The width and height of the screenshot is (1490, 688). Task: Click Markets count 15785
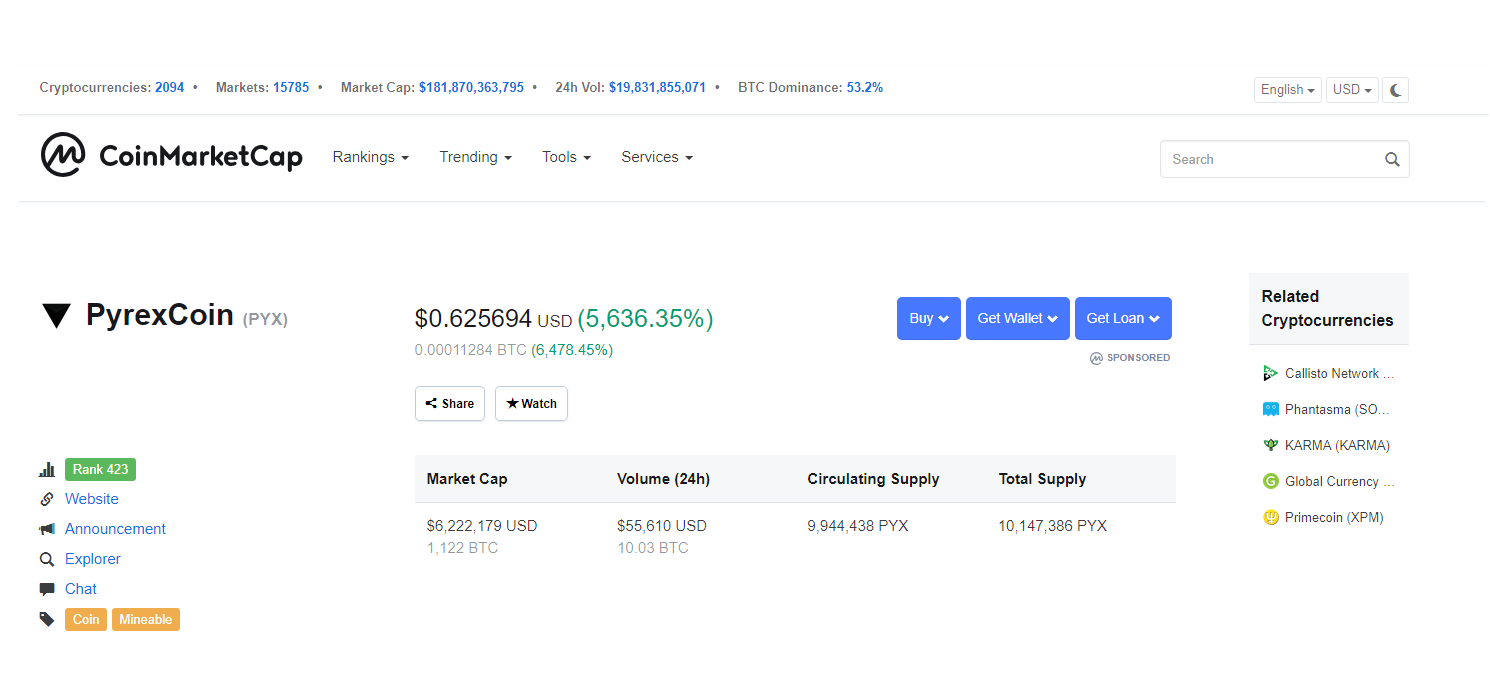tap(291, 87)
